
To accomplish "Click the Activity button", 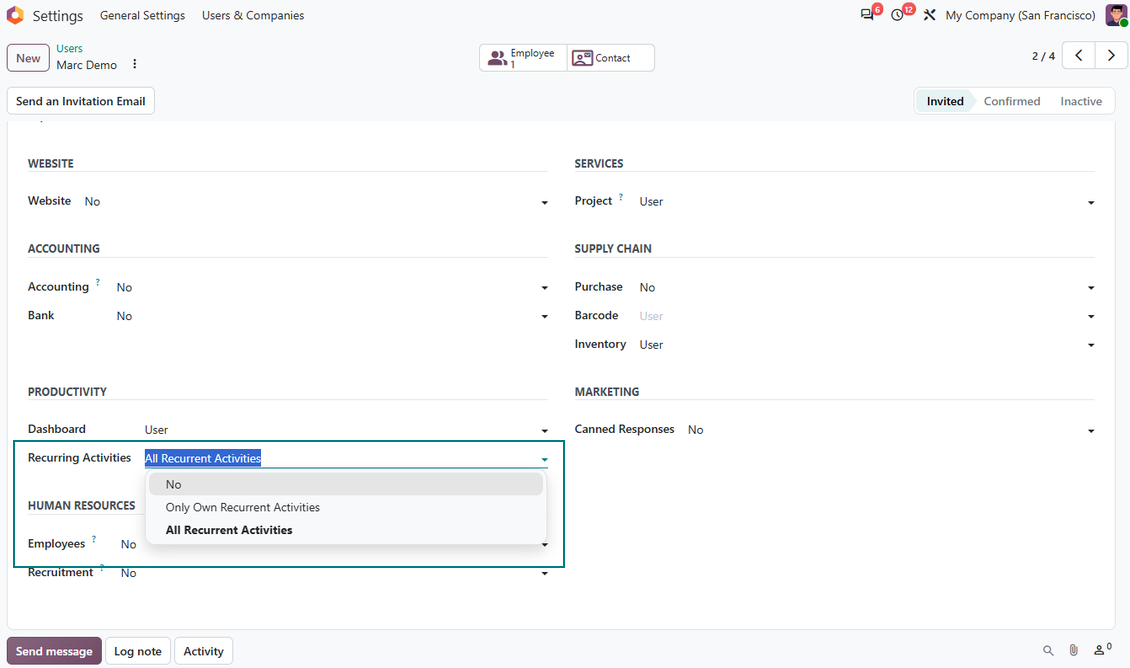I will point(203,651).
